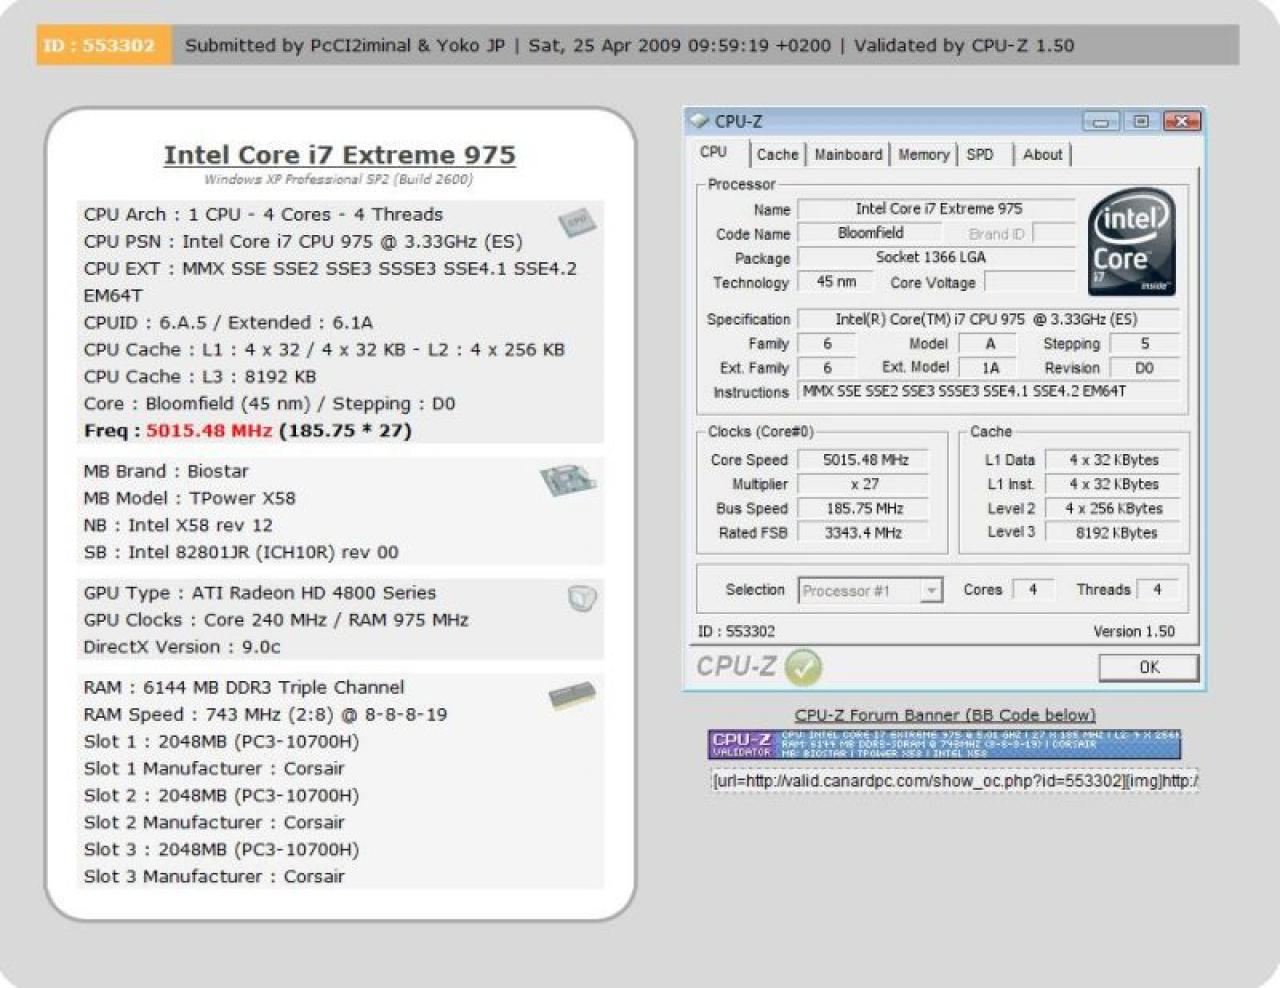Image resolution: width=1280 pixels, height=988 pixels.
Task: Click the red 5015.48 MHz frequency text
Action: pos(209,431)
